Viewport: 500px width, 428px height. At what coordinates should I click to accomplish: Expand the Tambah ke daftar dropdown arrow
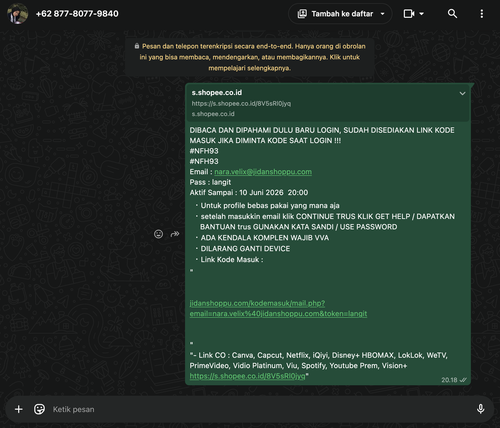(383, 14)
